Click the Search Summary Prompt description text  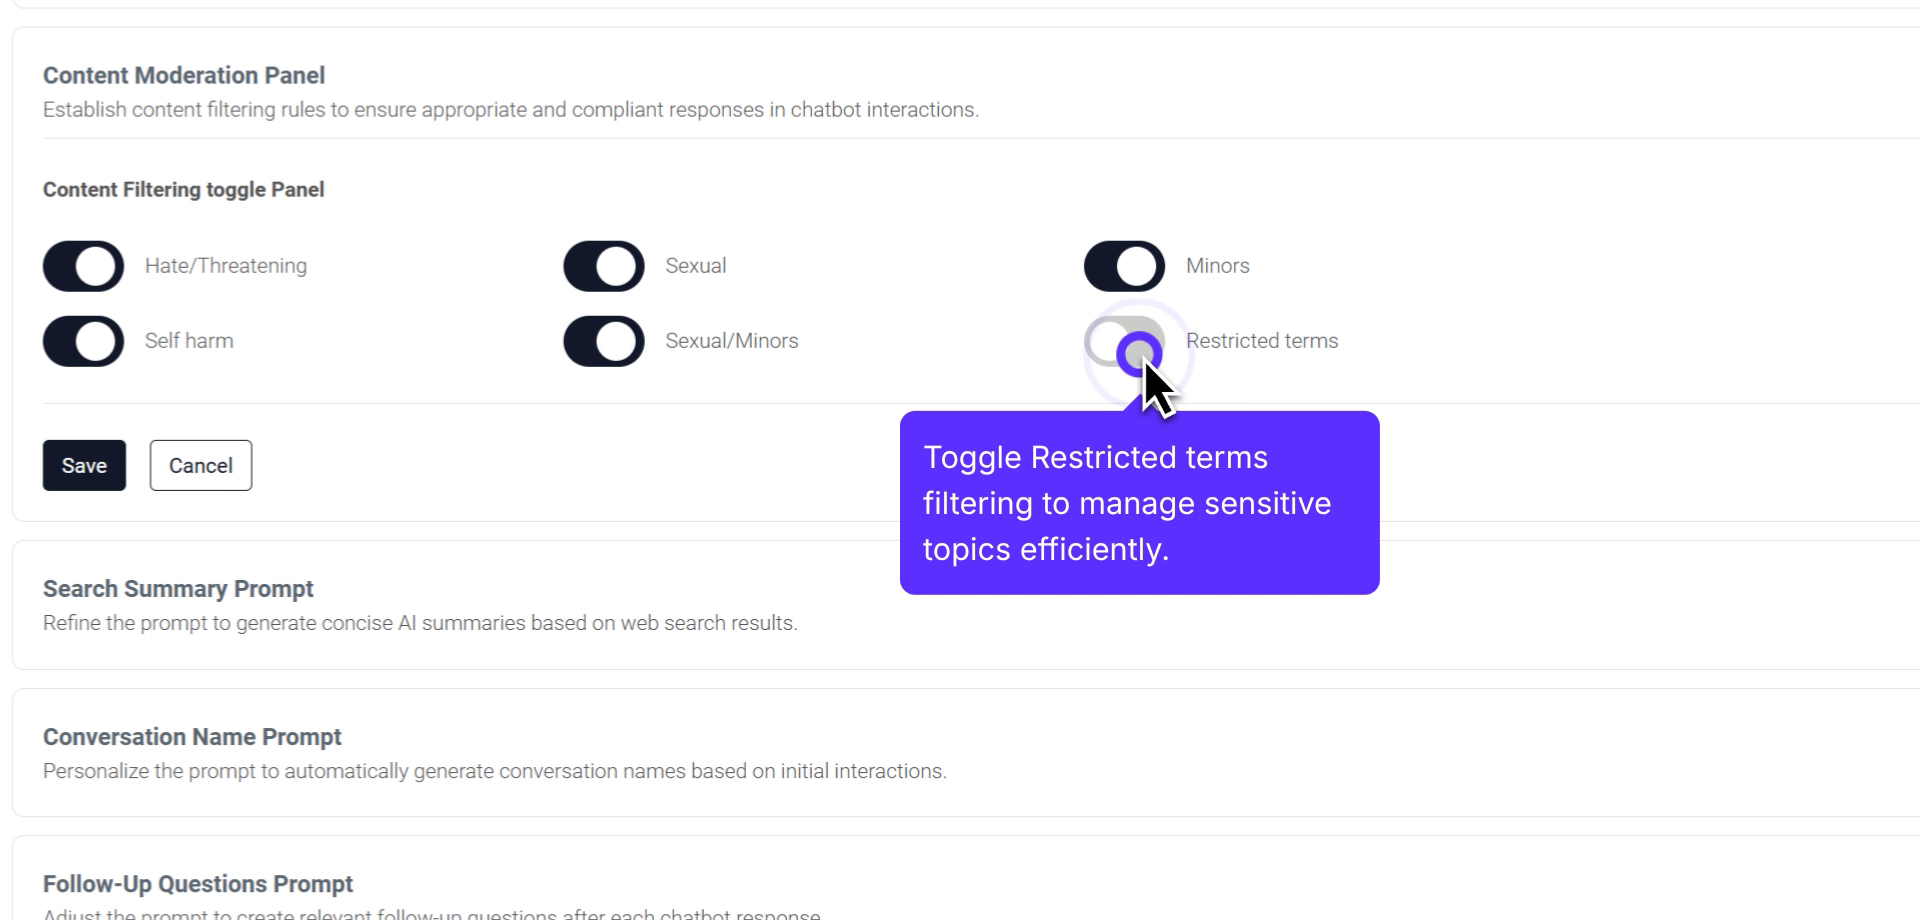point(420,623)
